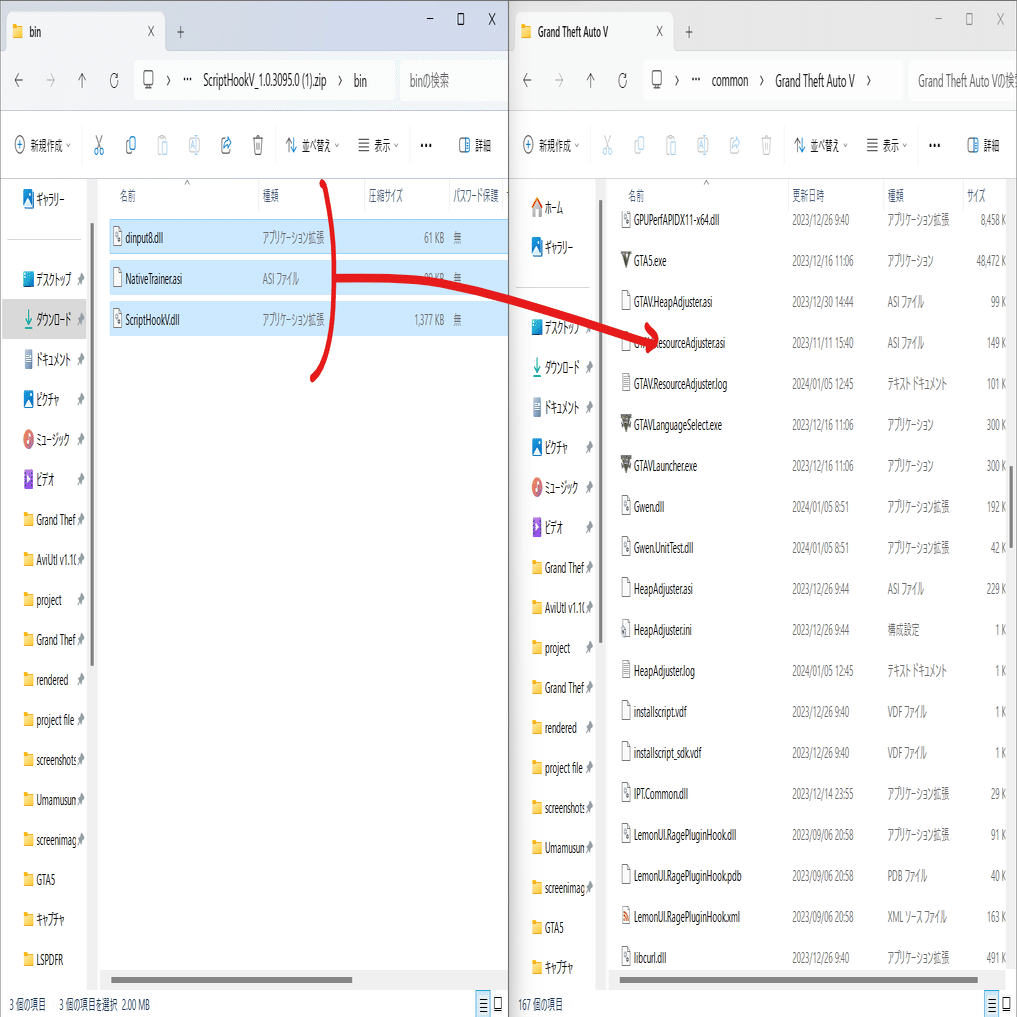Click Cut icon in bin window toolbar
The image size is (1017, 1017).
tap(99, 145)
